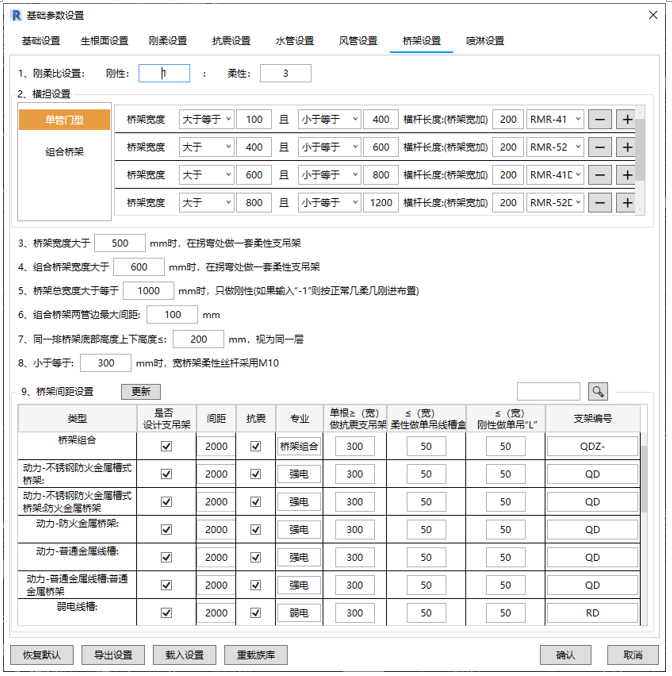Open the 风管设置 tab
672x676 pixels.
click(x=358, y=41)
